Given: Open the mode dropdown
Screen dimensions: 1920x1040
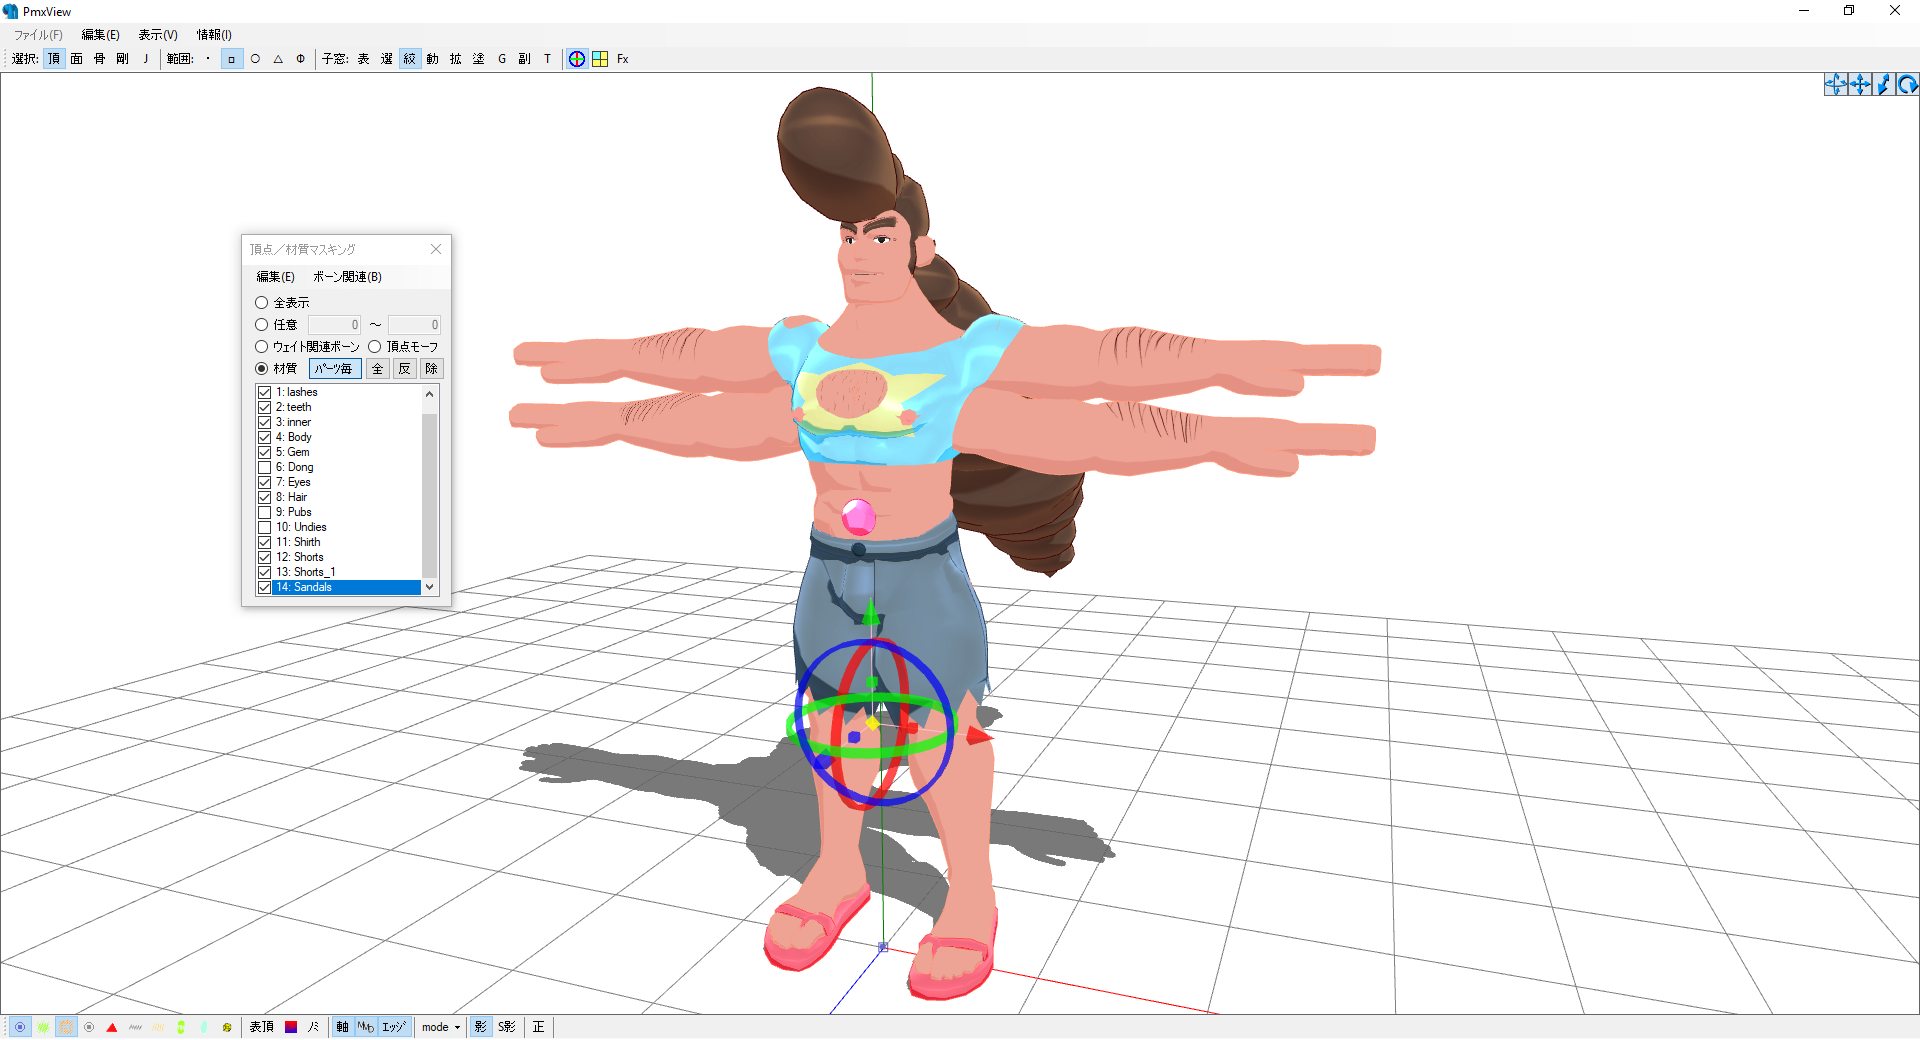Looking at the screenshot, I should click(441, 1027).
